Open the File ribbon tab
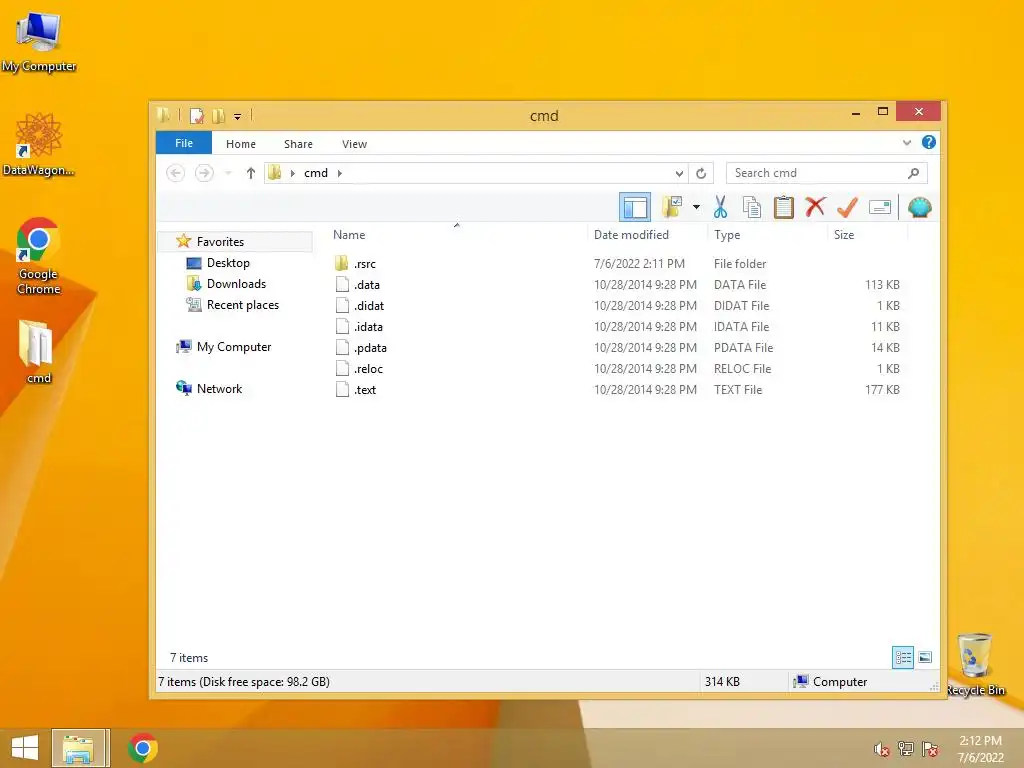1024x768 pixels. 184,143
